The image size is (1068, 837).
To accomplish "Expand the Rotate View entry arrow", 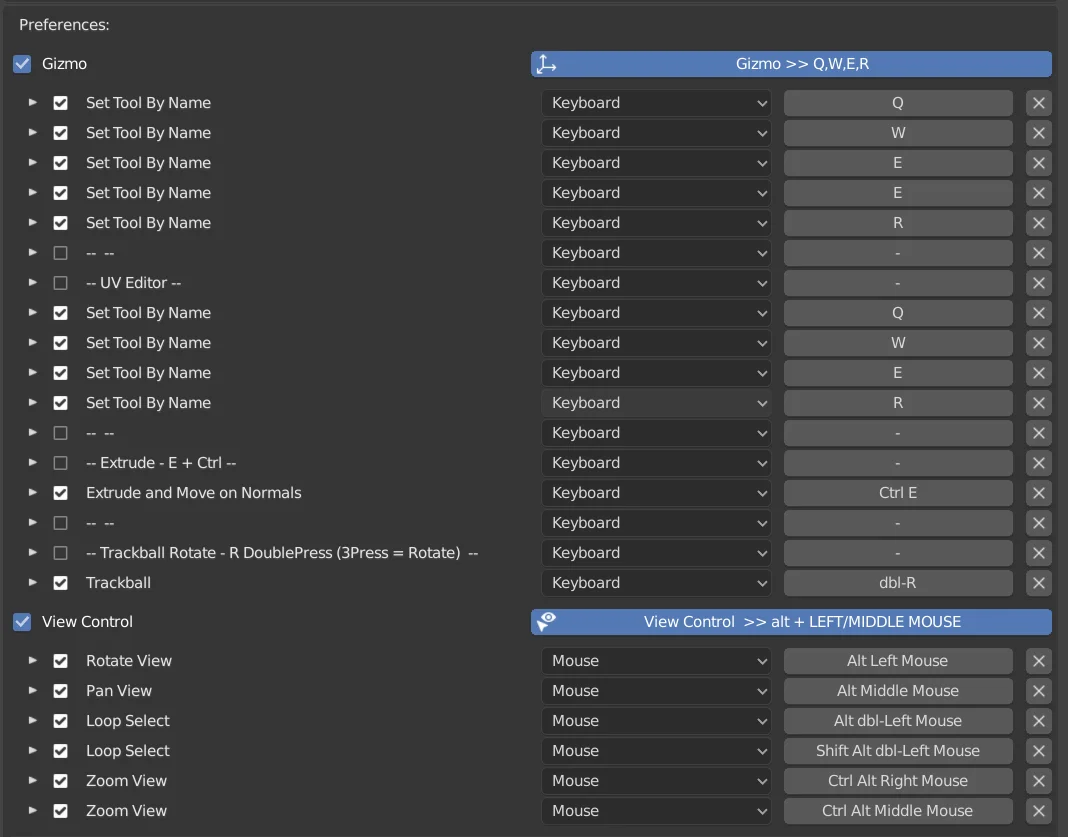I will 32,661.
